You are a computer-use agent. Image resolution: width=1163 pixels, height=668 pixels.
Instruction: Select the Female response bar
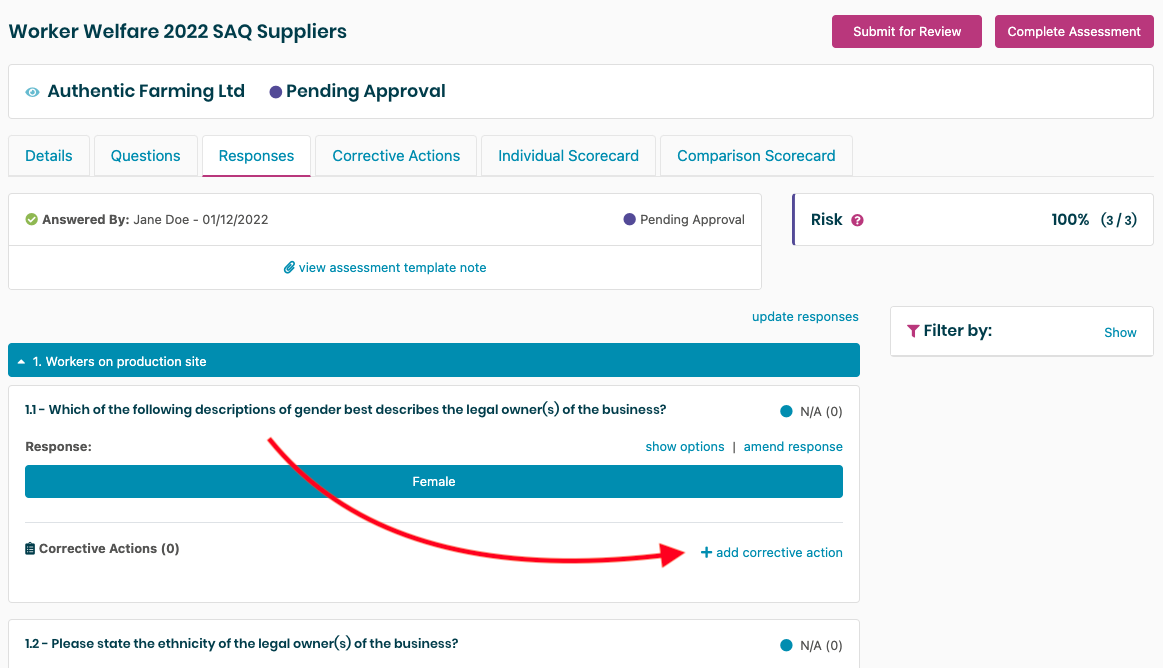tap(434, 482)
